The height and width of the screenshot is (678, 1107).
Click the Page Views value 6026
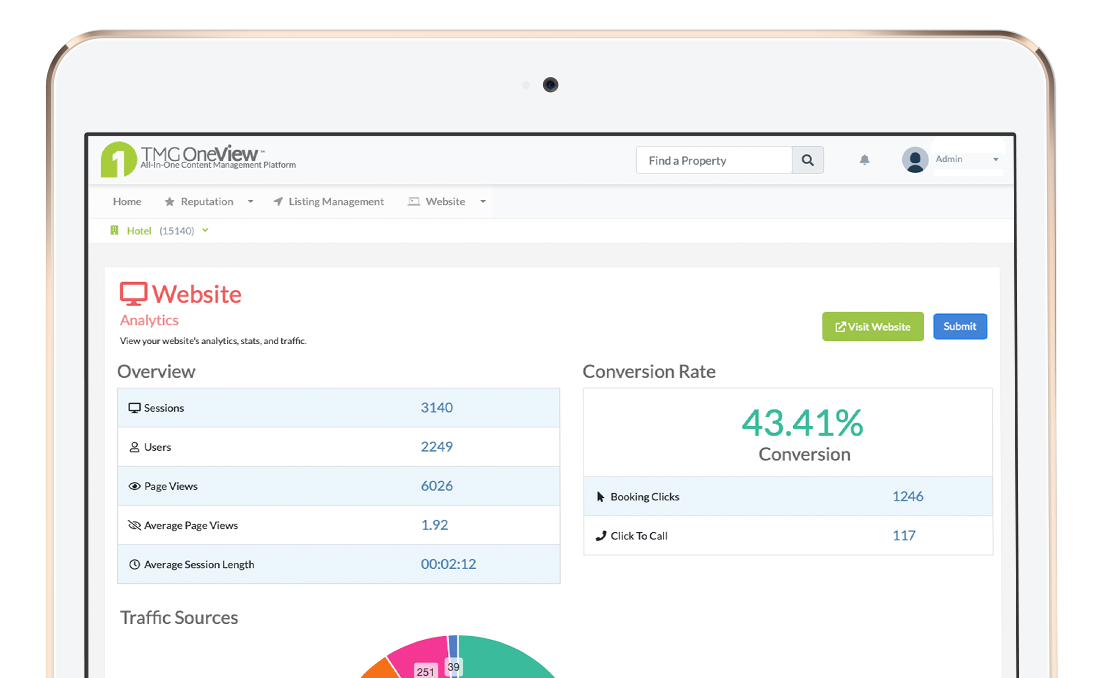[437, 486]
